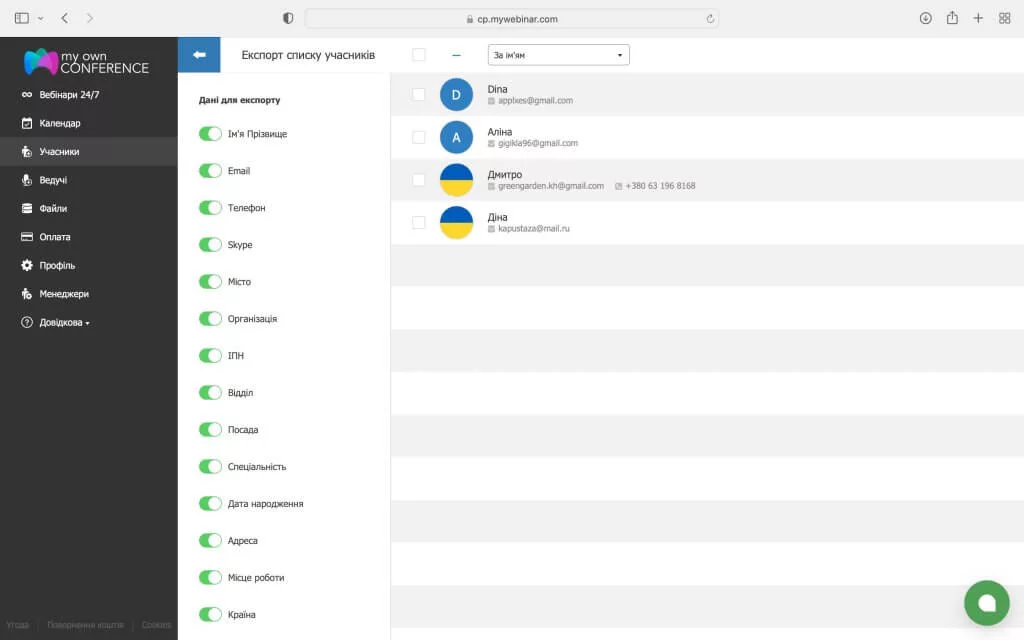Click Dina's blue avatar circle
Viewport: 1024px width, 640px height.
click(x=456, y=95)
